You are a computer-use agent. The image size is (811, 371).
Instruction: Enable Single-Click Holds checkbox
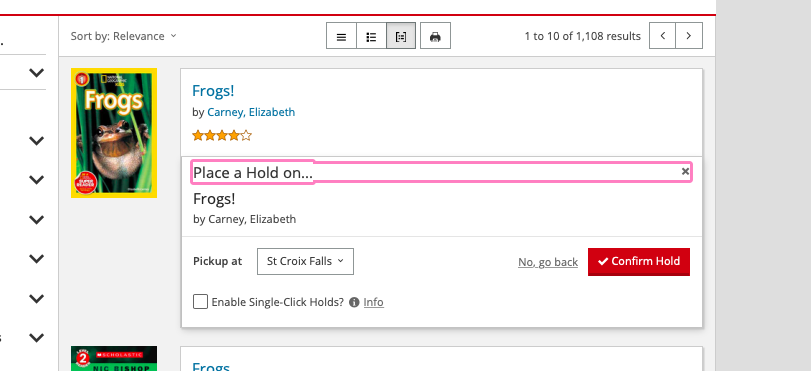coord(200,302)
